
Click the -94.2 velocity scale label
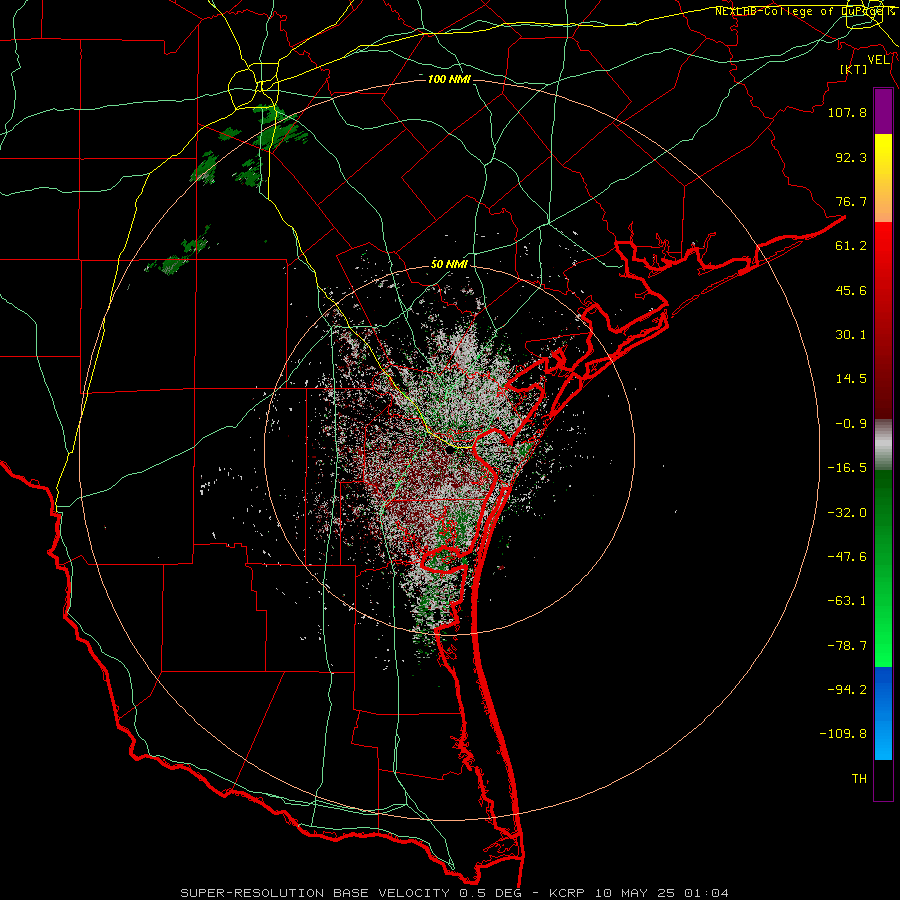847,690
